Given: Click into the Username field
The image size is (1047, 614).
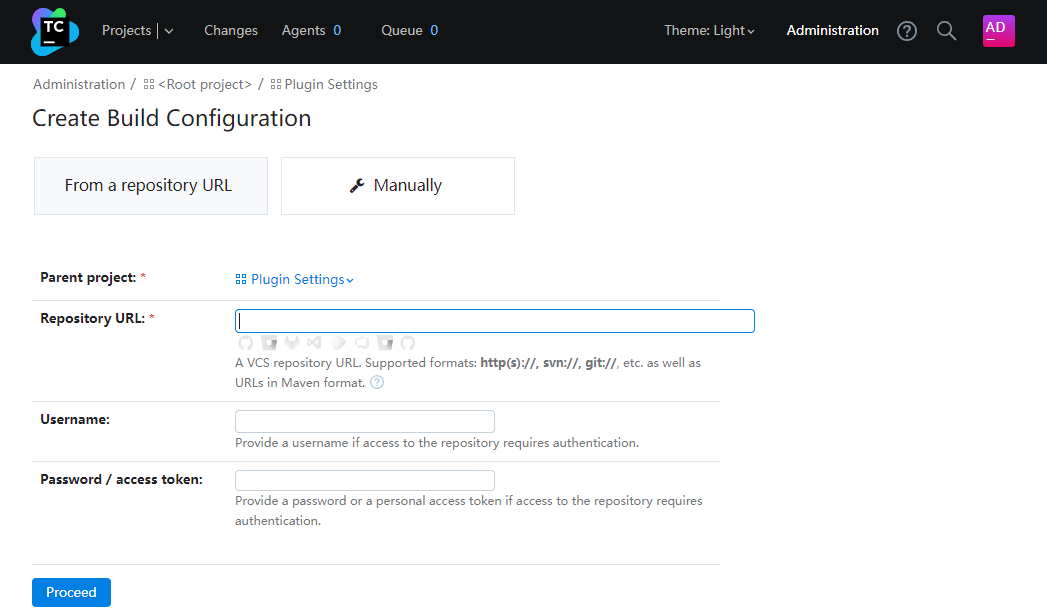Looking at the screenshot, I should 364,421.
